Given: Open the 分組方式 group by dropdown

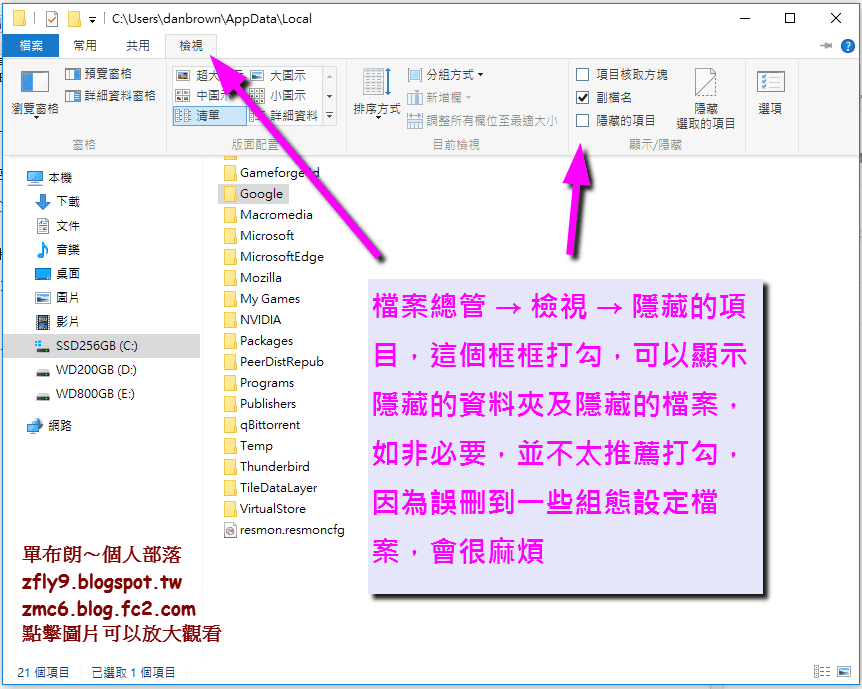Looking at the screenshot, I should coord(445,75).
